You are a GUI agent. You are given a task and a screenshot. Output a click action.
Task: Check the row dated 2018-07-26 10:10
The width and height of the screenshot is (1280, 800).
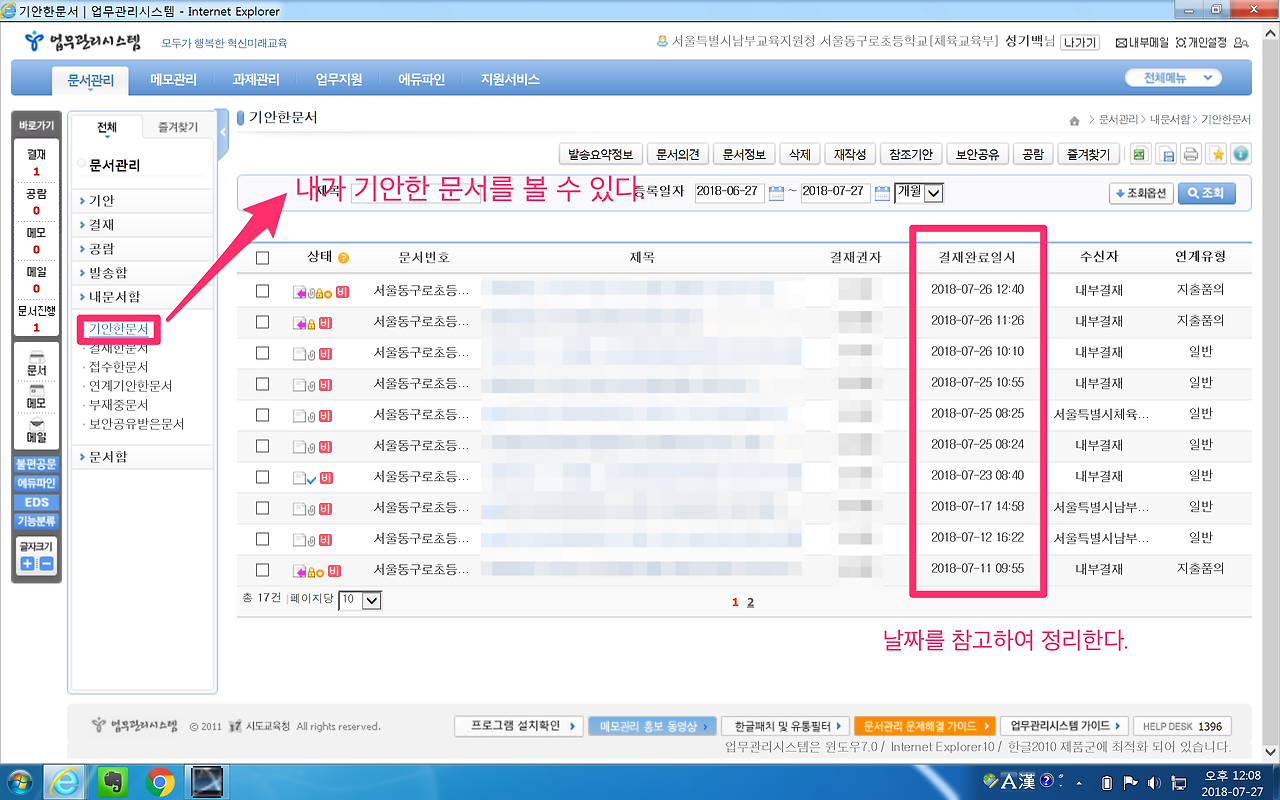coord(263,353)
